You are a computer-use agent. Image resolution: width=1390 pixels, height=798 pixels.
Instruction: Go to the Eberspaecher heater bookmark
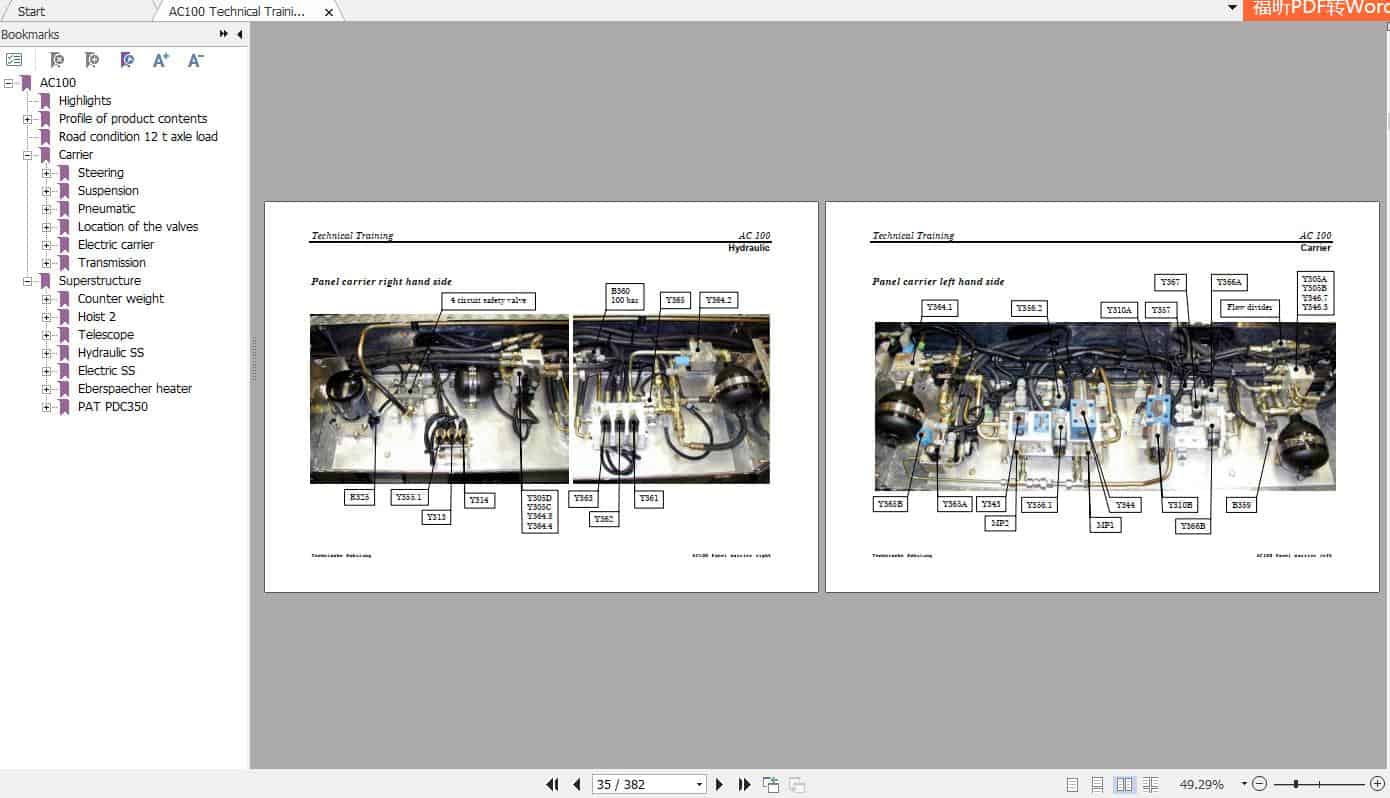(135, 388)
